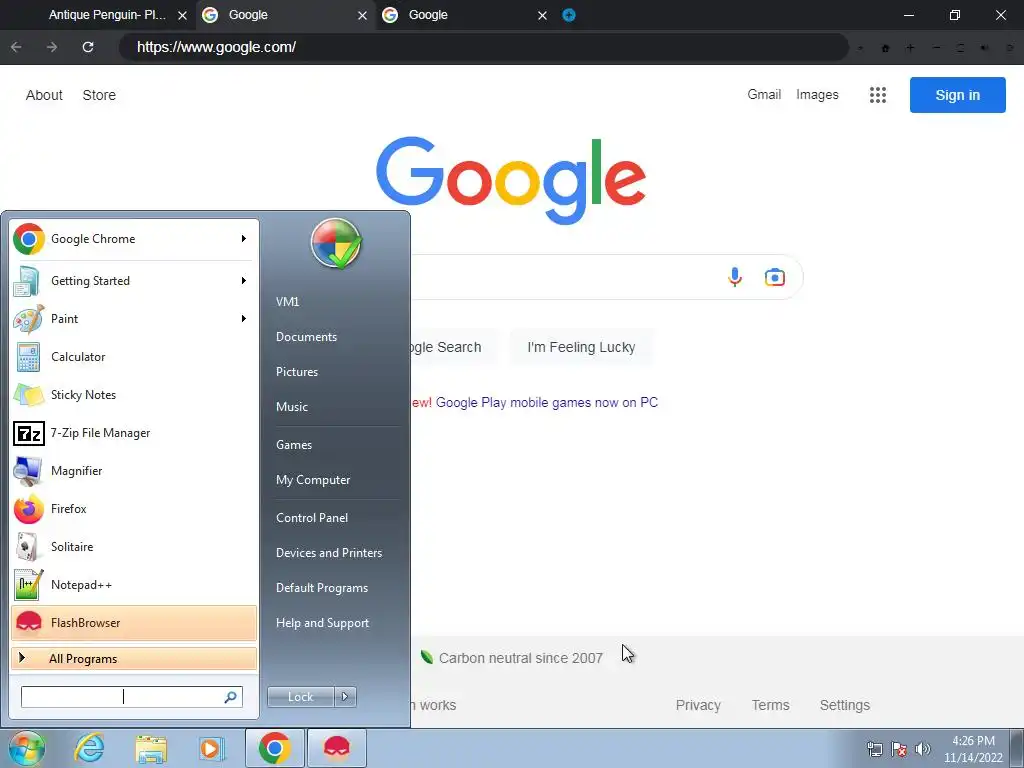
Task: Expand Google Chrome jump list arrow
Action: click(x=244, y=239)
